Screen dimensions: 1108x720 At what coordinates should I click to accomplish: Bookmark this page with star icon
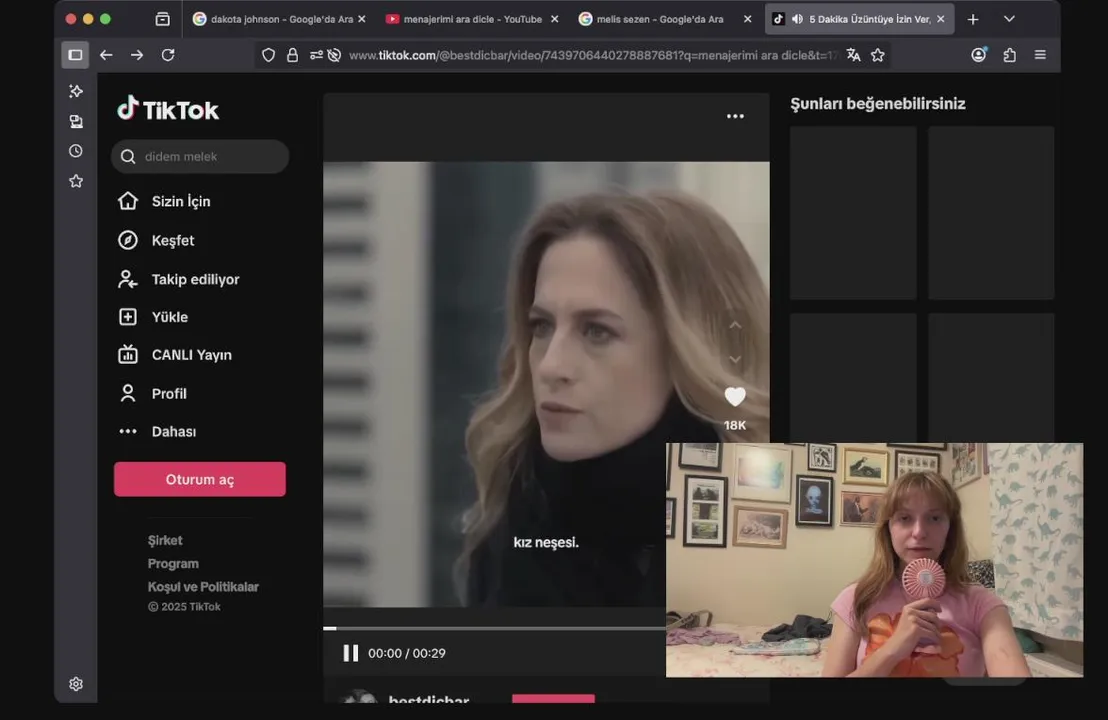pos(878,55)
